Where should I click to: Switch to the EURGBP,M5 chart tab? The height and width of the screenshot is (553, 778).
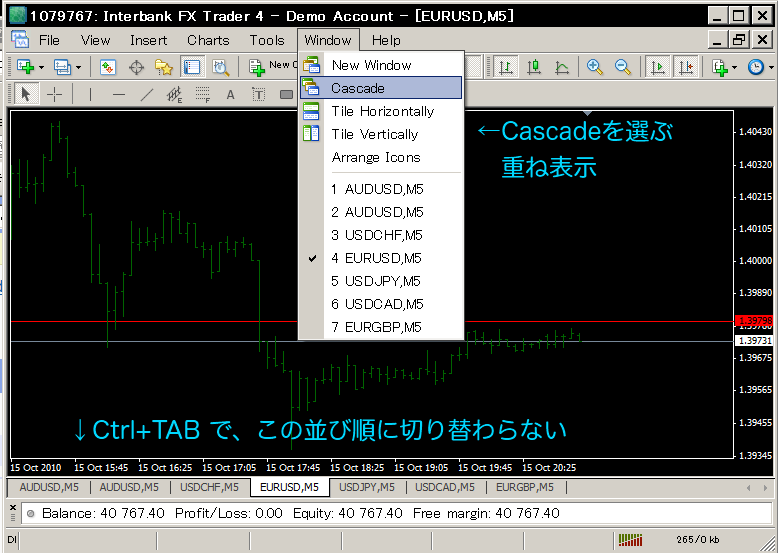click(525, 487)
